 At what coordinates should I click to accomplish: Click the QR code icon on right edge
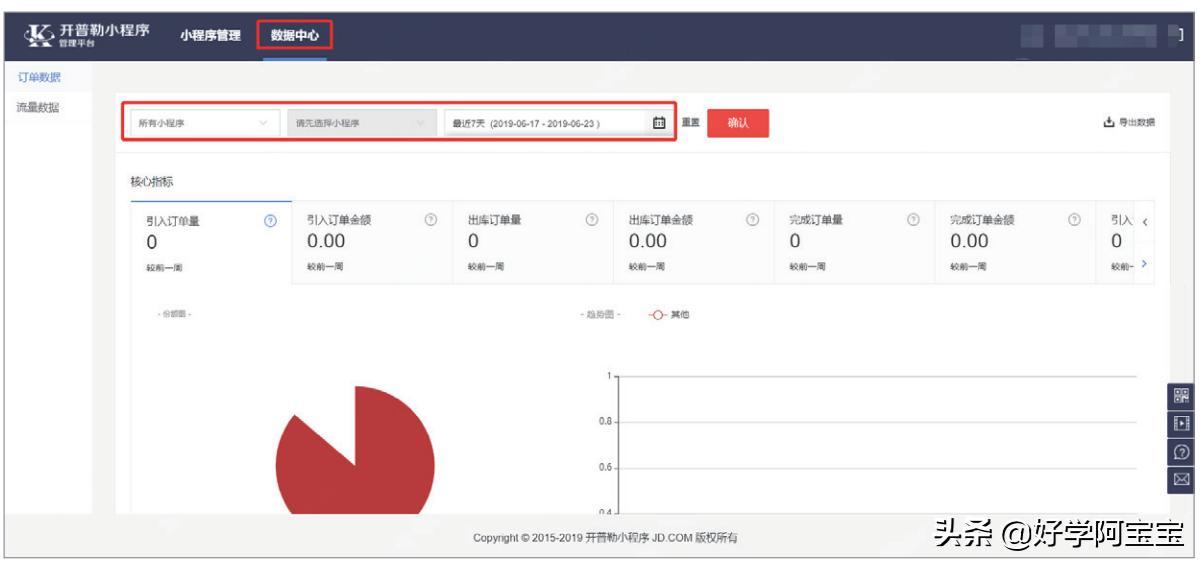tap(1181, 395)
